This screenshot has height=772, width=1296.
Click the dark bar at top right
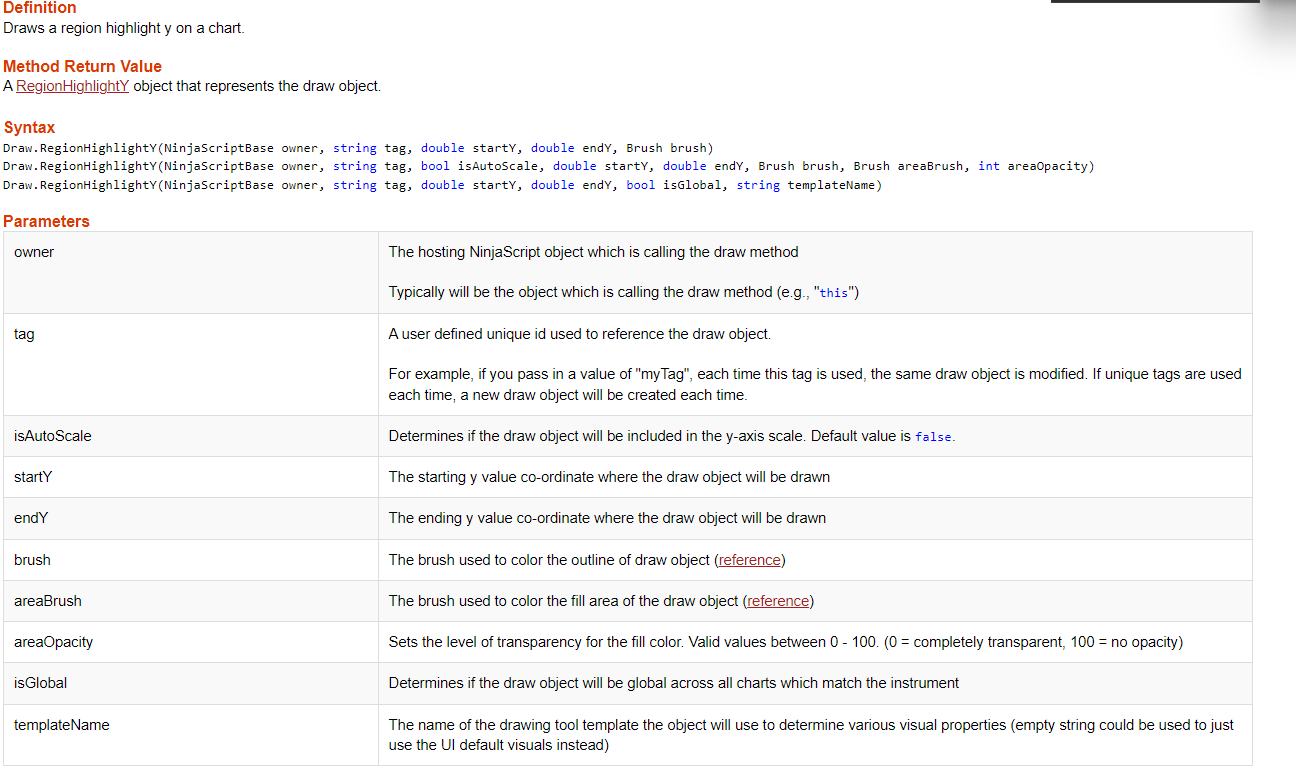(1155, 4)
